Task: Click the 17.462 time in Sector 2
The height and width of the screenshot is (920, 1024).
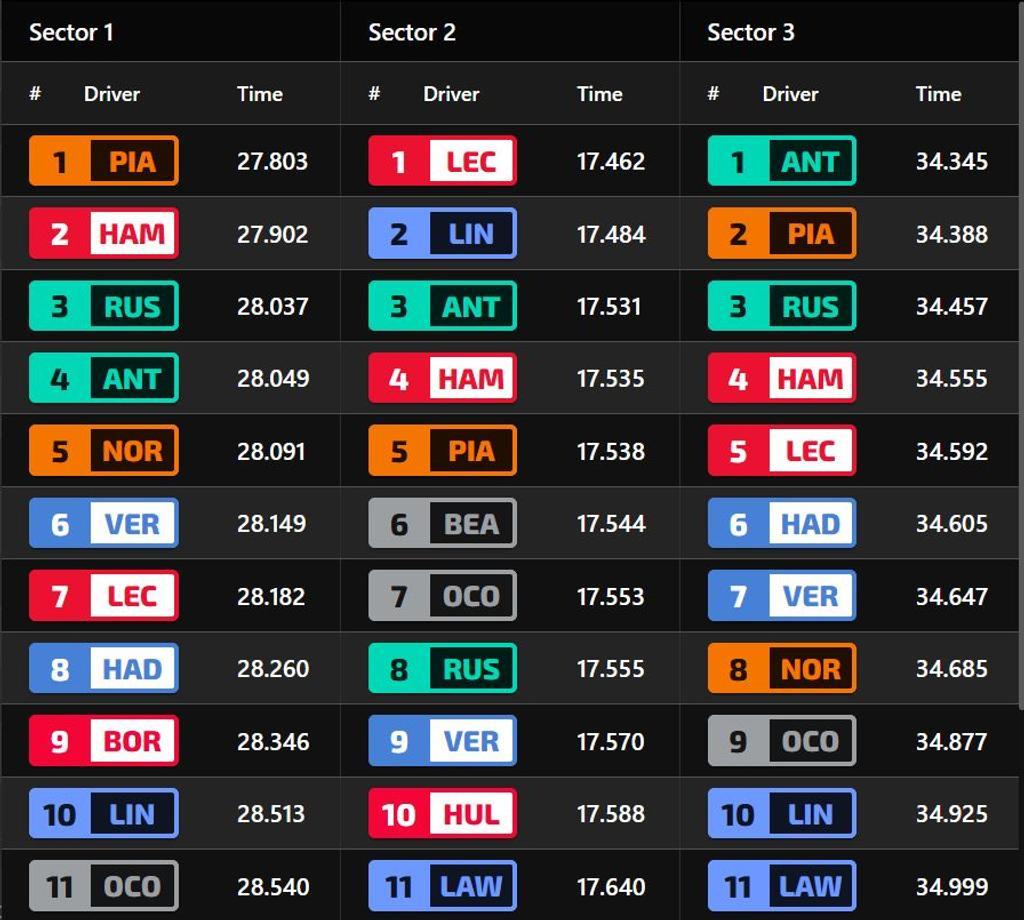Action: tap(611, 161)
